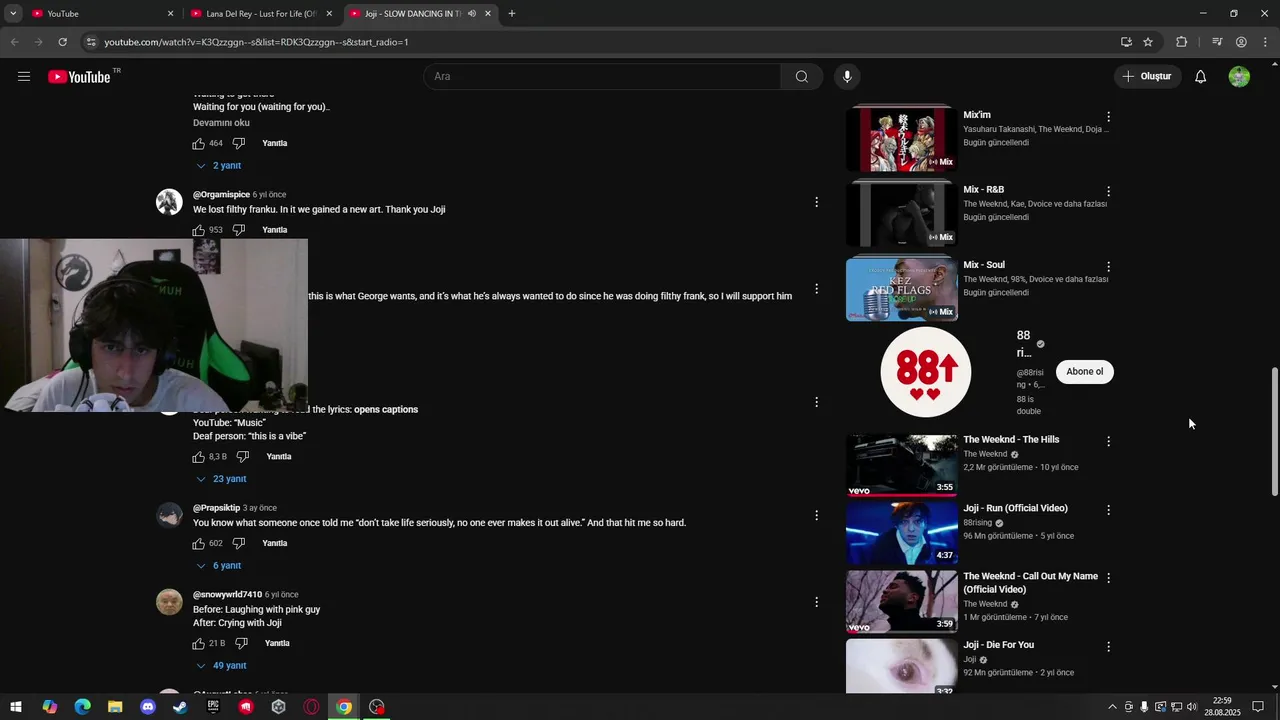
Task: Install YouTube app from address bar icon
Action: (x=1126, y=42)
